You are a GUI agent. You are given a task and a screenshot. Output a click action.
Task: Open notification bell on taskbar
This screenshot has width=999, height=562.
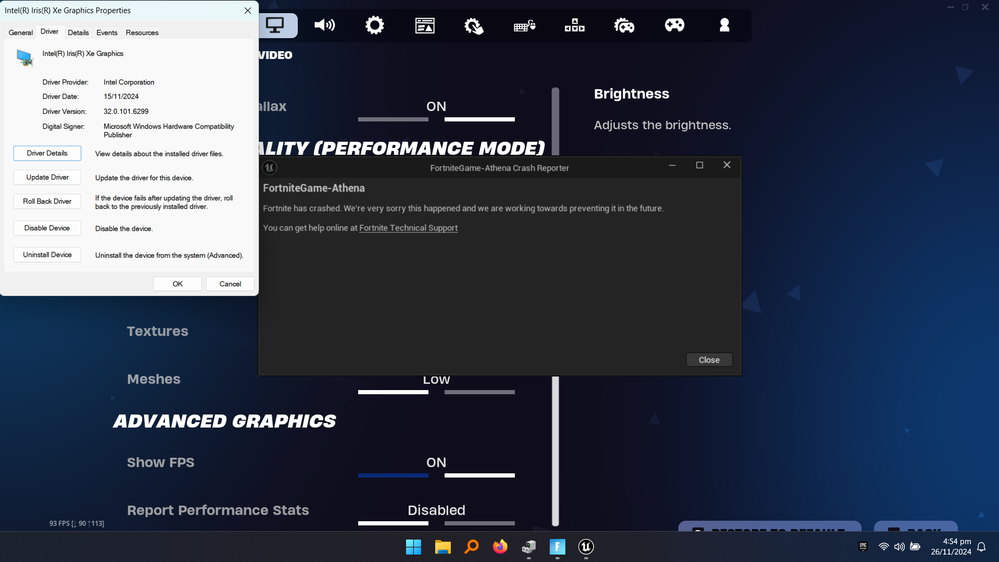[981, 547]
